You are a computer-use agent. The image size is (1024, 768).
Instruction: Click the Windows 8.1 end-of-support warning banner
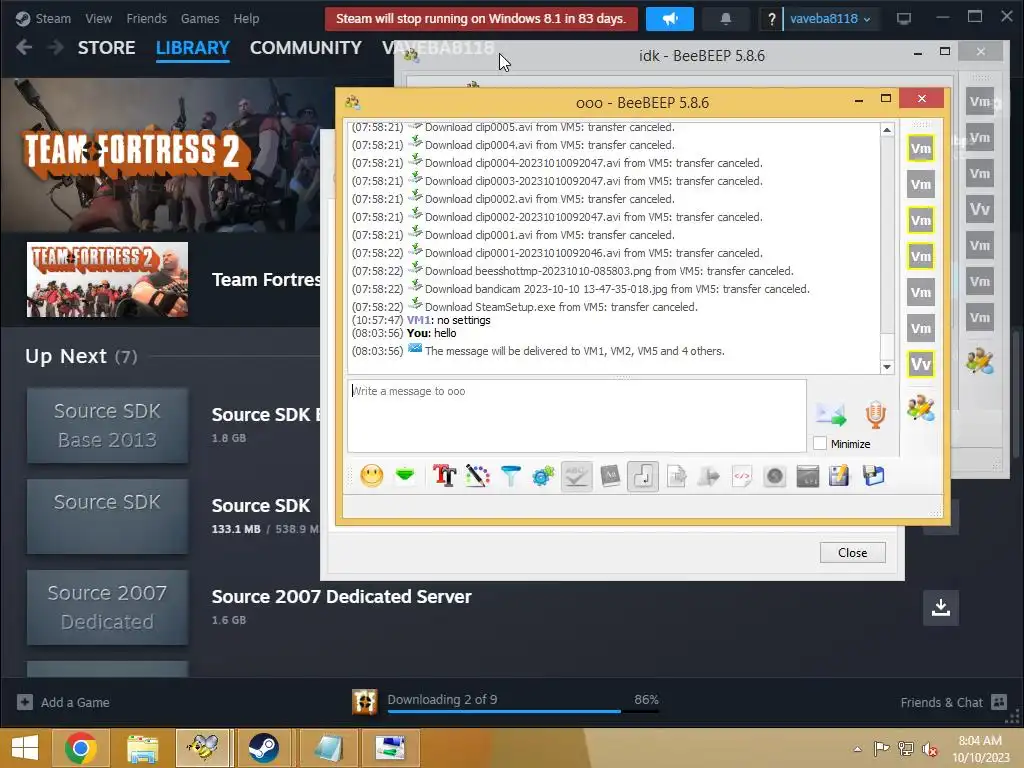(481, 18)
